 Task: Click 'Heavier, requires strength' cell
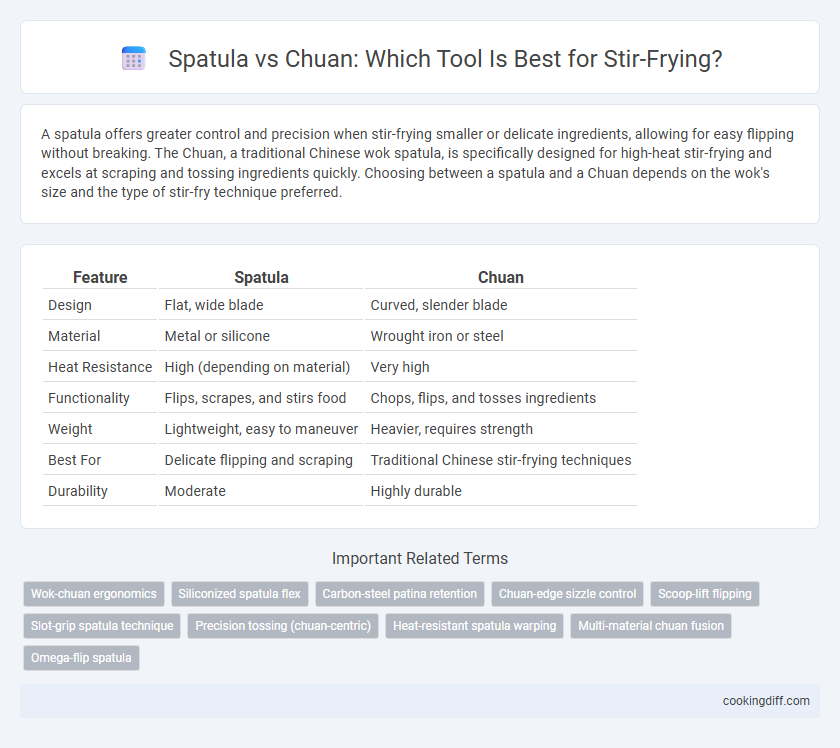[501, 429]
